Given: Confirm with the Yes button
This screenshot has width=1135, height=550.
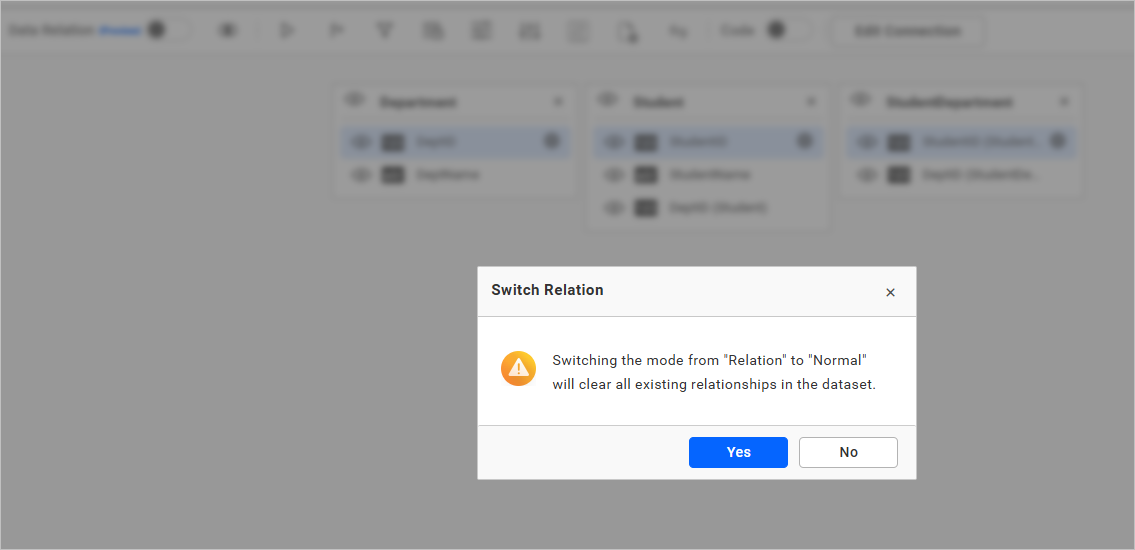Looking at the screenshot, I should coord(738,452).
